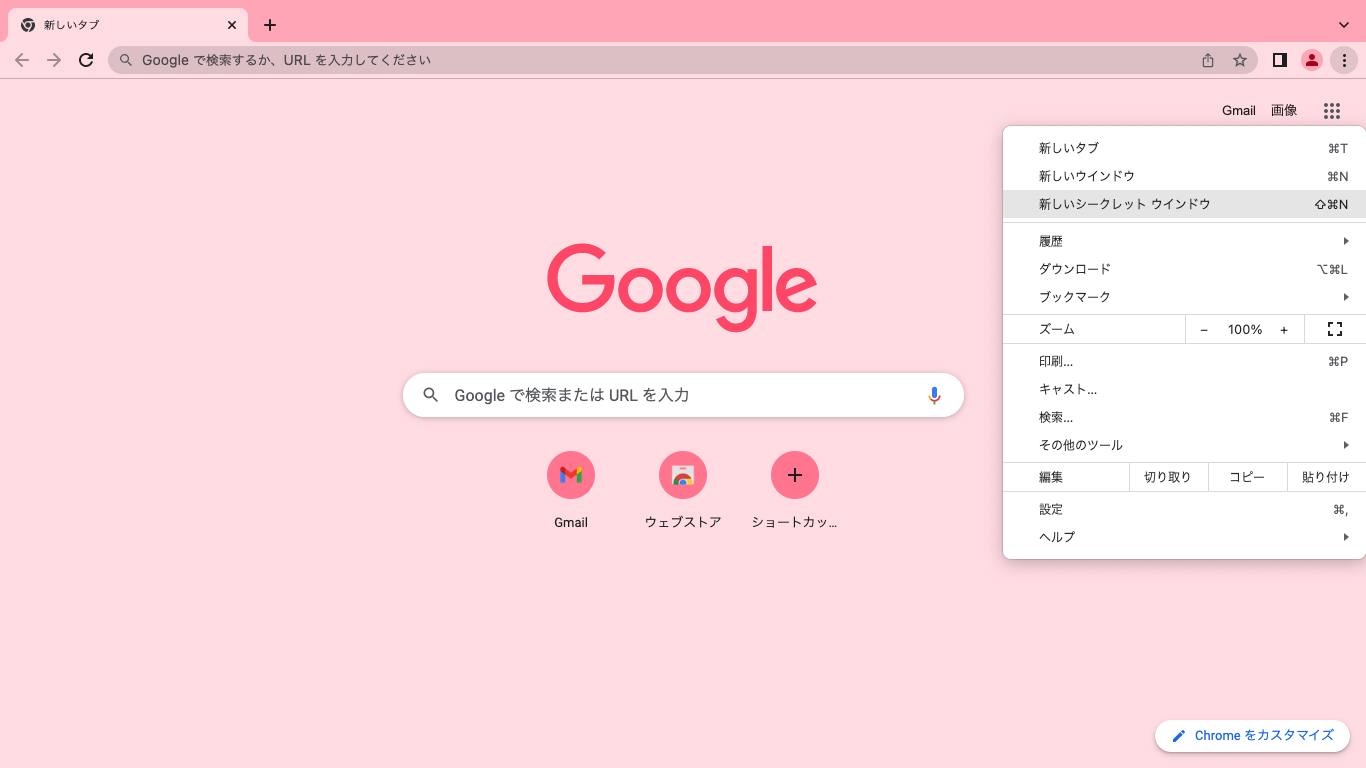Select 新しいウインドウ in the menu
The width and height of the screenshot is (1366, 768).
click(x=1184, y=176)
